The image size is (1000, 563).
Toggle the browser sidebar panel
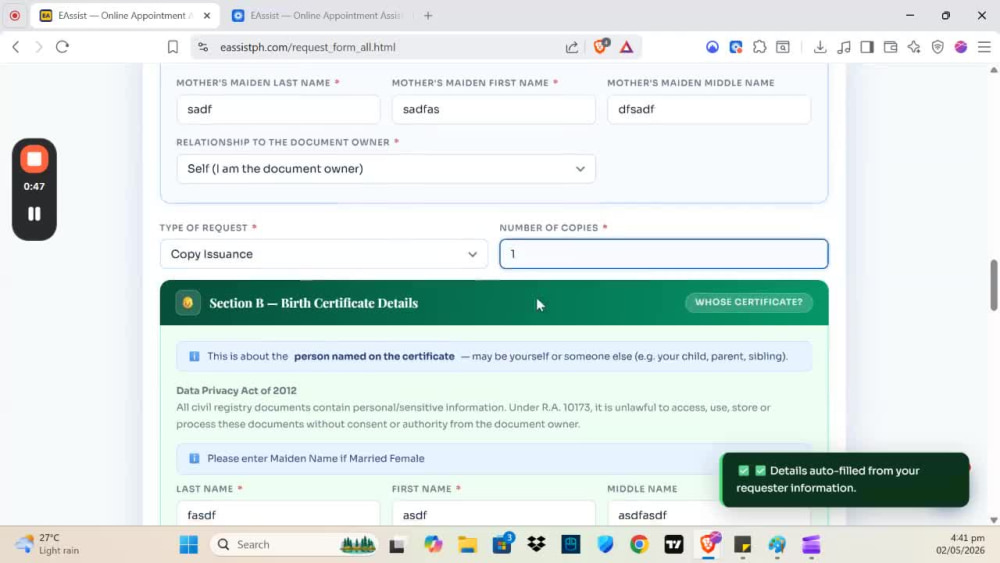click(x=867, y=47)
